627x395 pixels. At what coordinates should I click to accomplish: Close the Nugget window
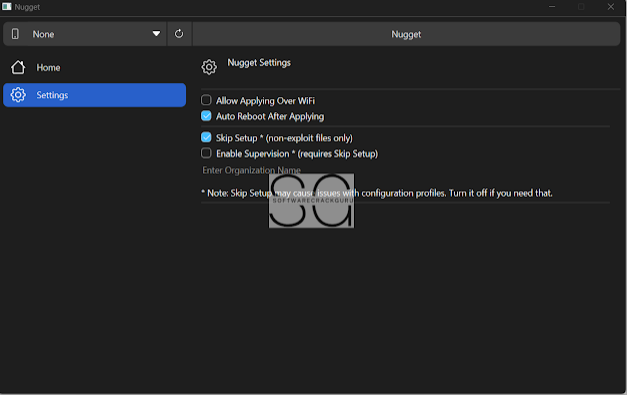click(x=611, y=7)
